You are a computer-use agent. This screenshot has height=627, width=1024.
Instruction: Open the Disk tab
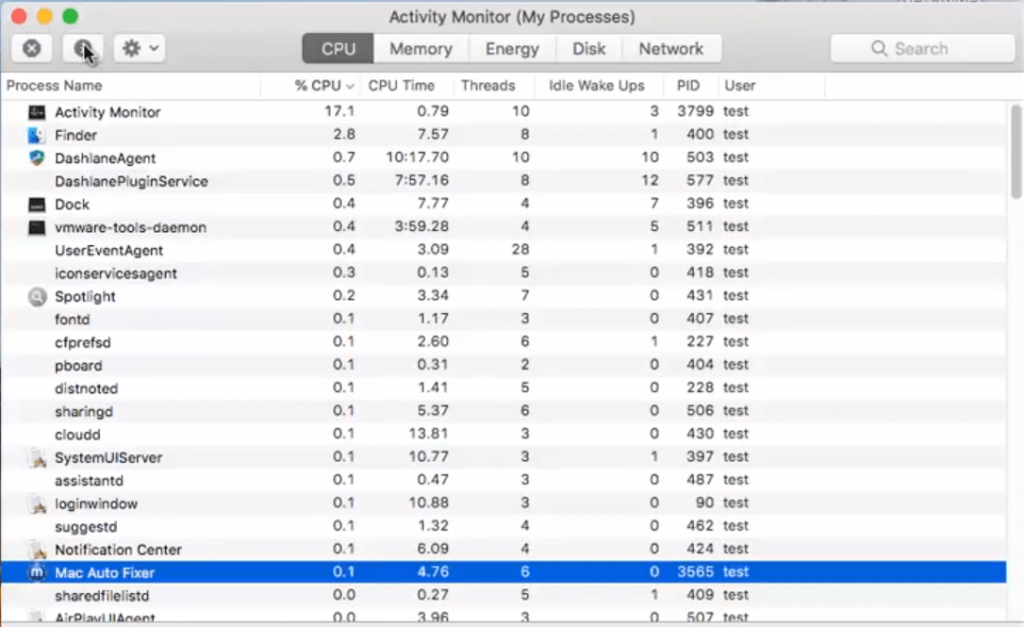click(589, 48)
